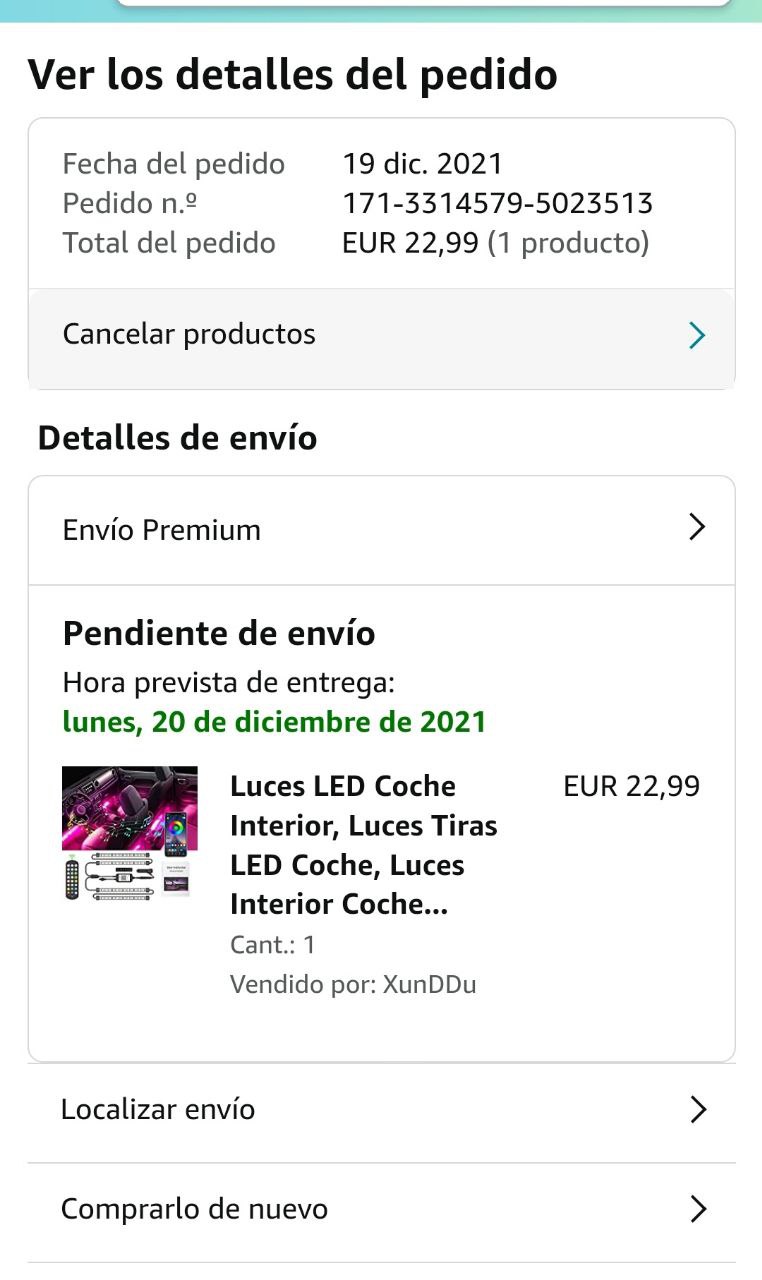Open the Luces LED Coche Interior product title
762x1280 pixels.
click(x=363, y=845)
